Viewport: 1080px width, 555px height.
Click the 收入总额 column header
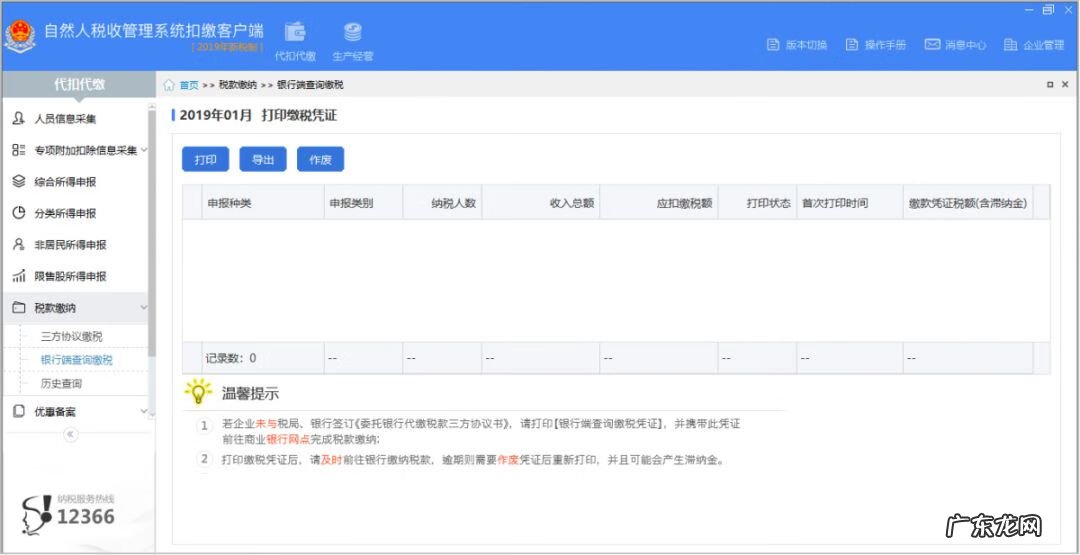click(x=541, y=203)
